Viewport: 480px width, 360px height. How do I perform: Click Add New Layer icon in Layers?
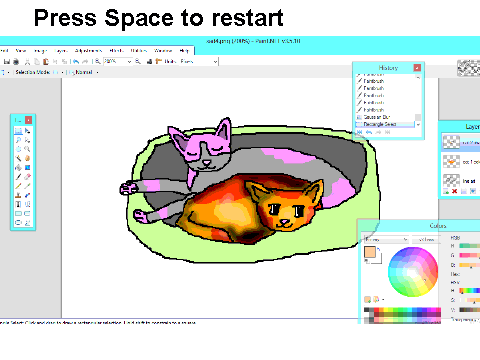(446, 191)
